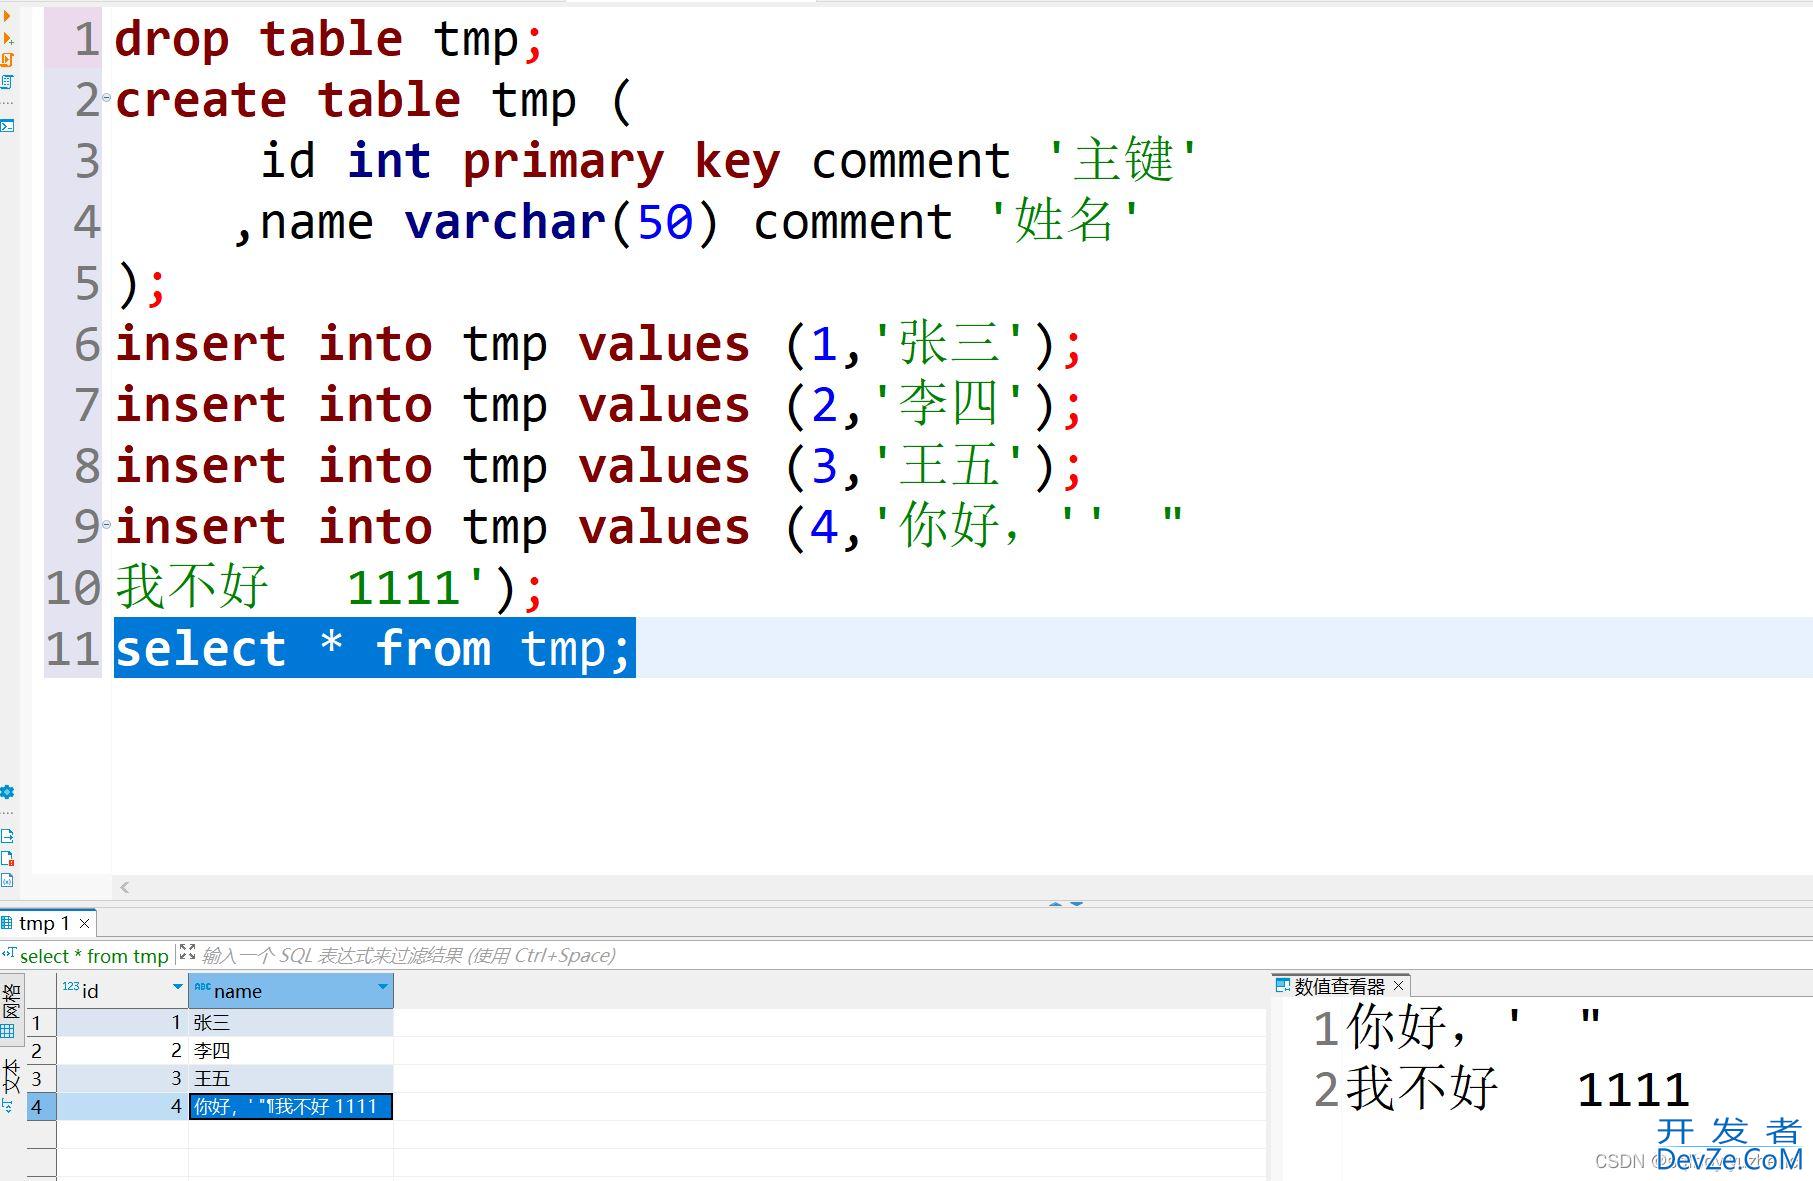Screen dimensions: 1813x1181
Task: Execute SQL in a new tab icon
Action: [x=7, y=38]
